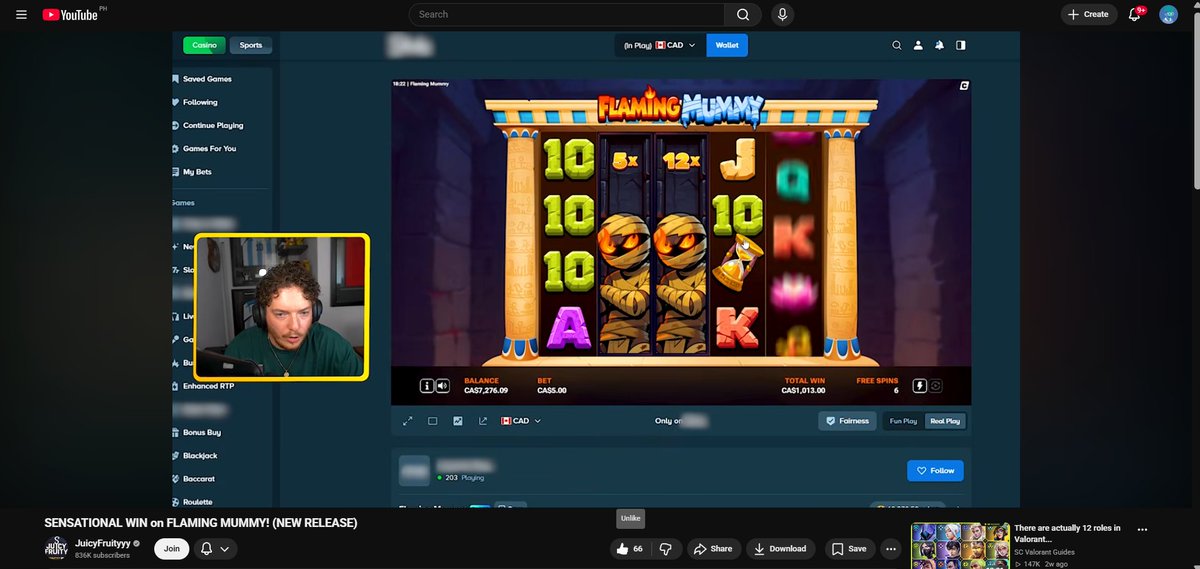Unlike the video with thumbs up

(x=630, y=548)
